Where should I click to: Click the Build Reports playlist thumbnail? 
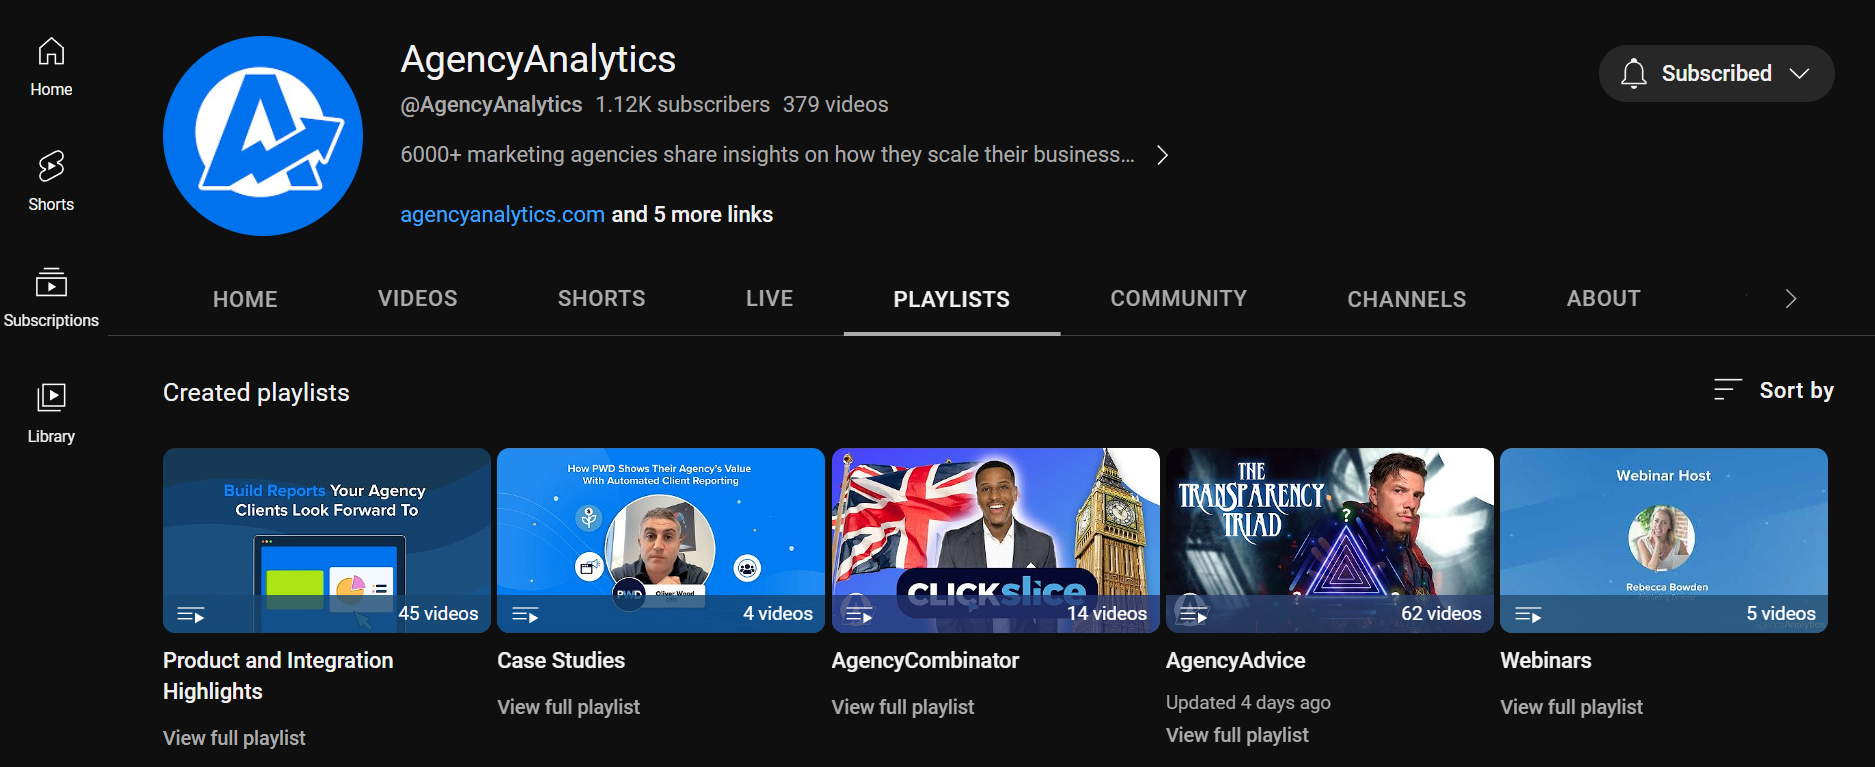(327, 540)
